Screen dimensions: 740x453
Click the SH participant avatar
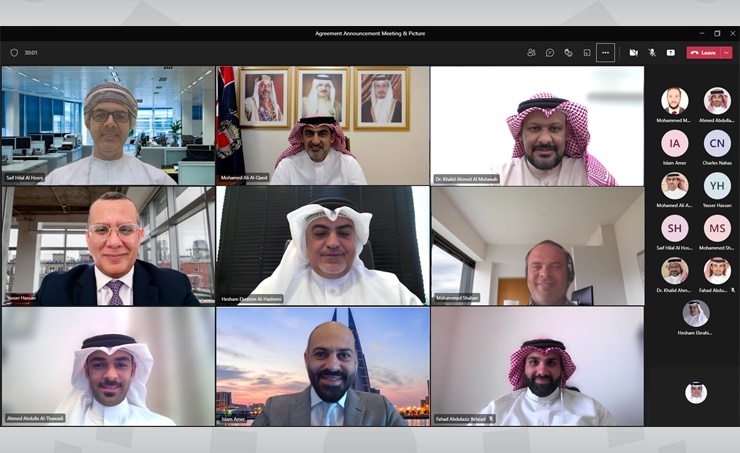pos(674,228)
